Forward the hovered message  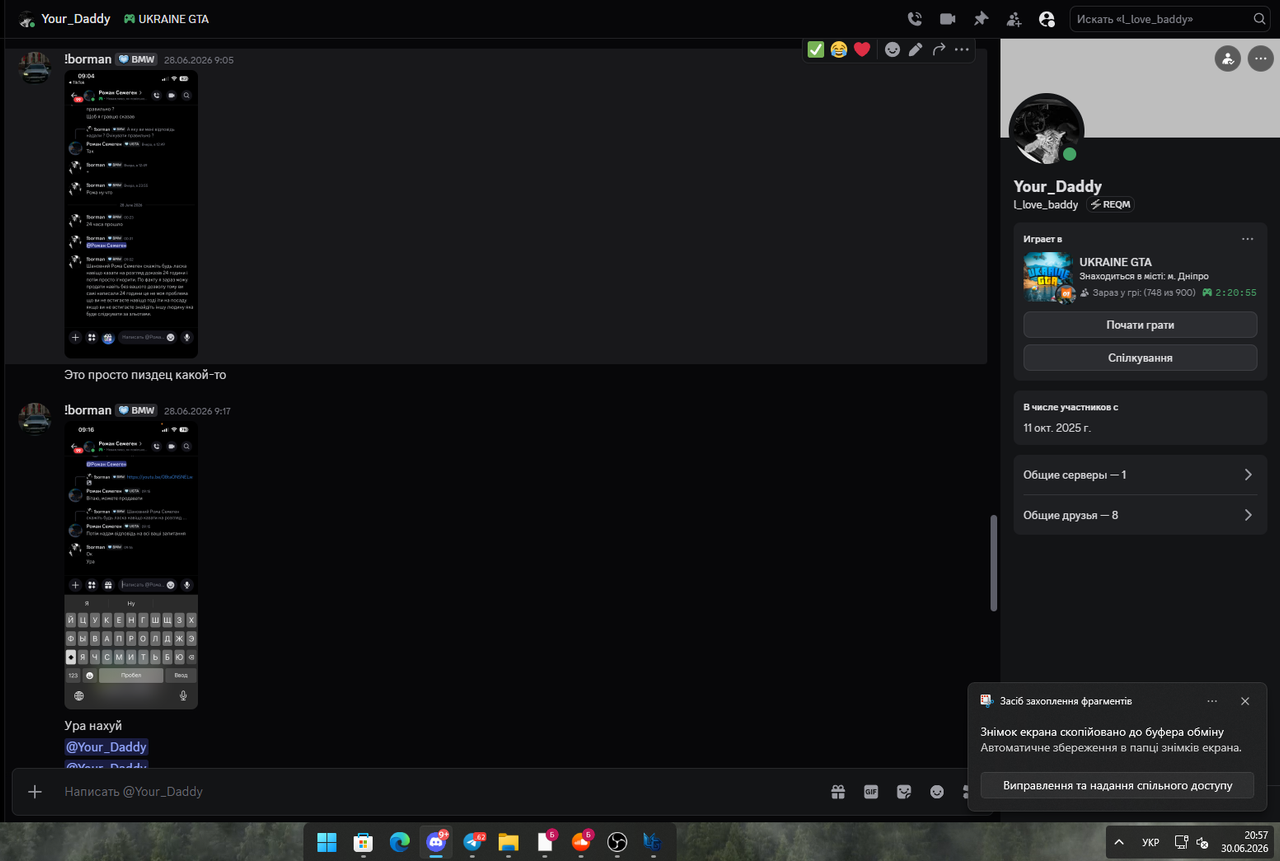click(938, 49)
